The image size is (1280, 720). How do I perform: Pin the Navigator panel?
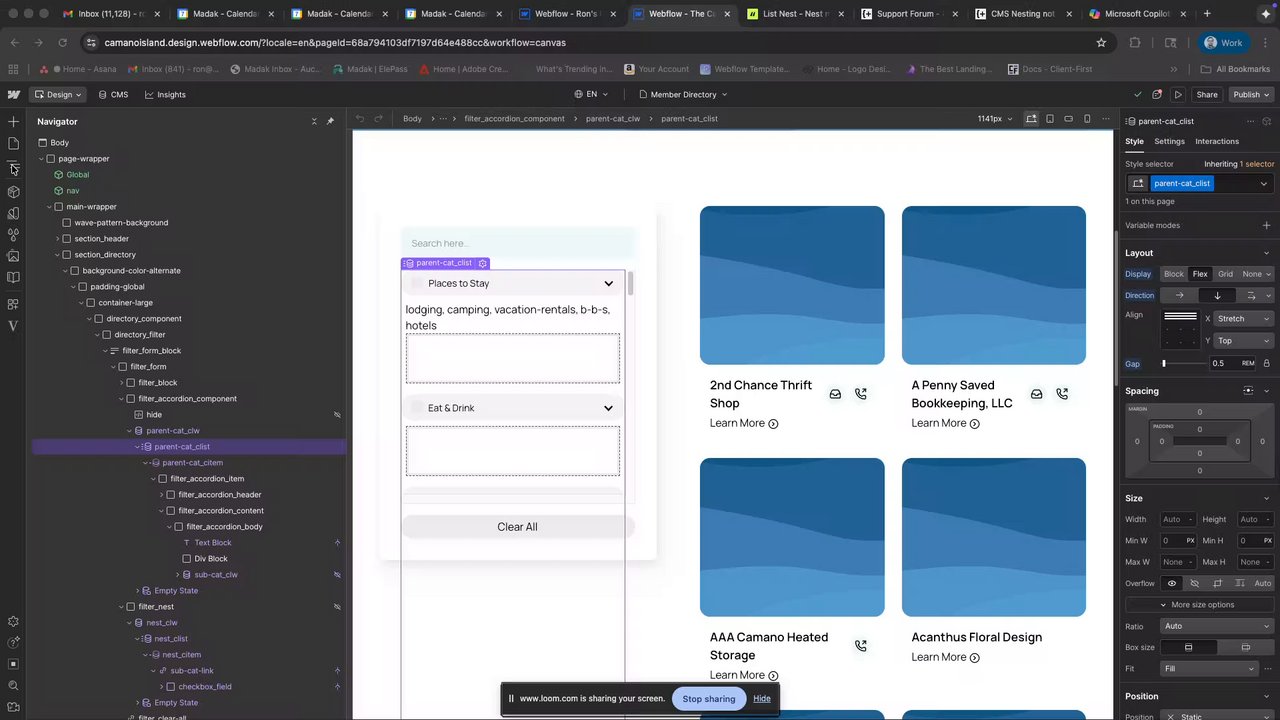click(330, 121)
